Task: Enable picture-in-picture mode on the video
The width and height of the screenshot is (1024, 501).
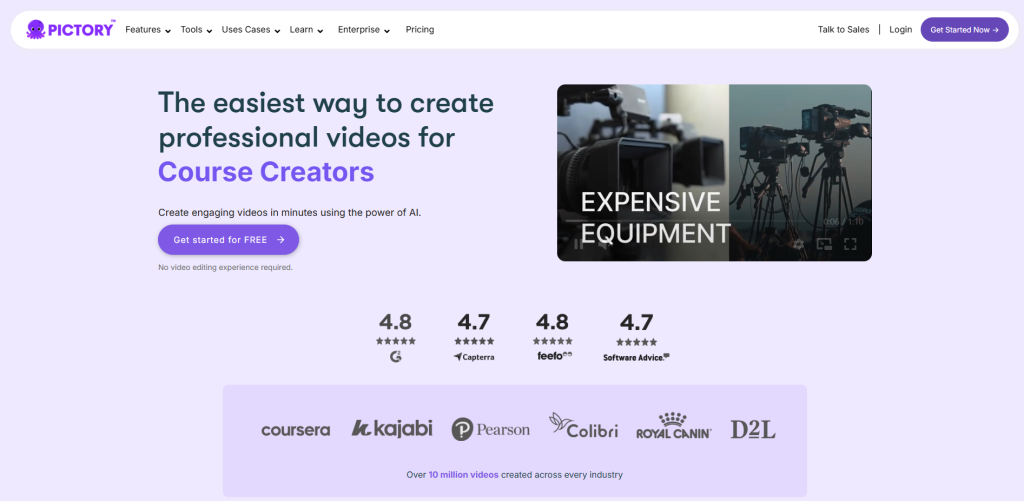Action: tap(824, 243)
